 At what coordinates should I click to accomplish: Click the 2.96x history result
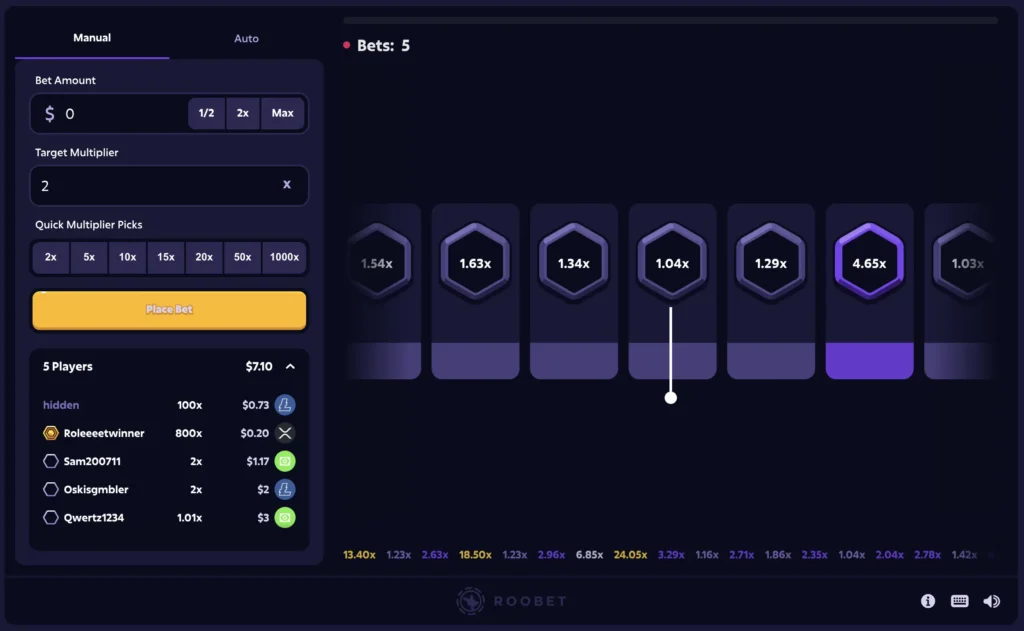click(x=551, y=555)
